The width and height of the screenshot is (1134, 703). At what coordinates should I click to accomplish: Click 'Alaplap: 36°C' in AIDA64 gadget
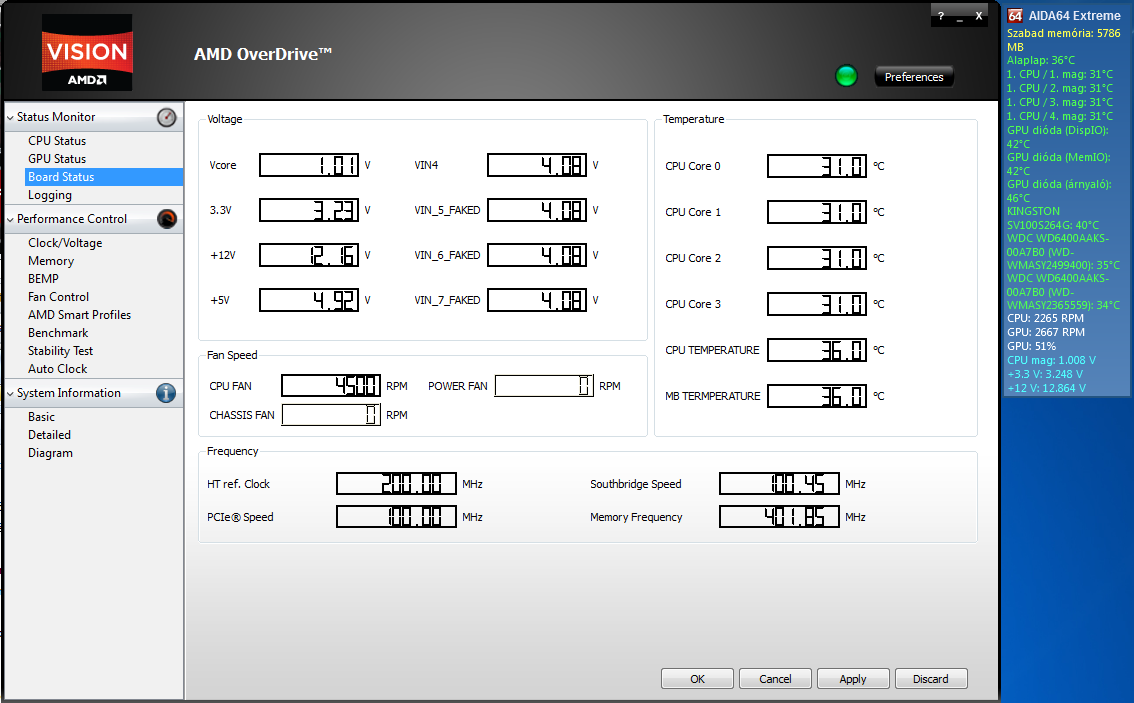point(1041,61)
